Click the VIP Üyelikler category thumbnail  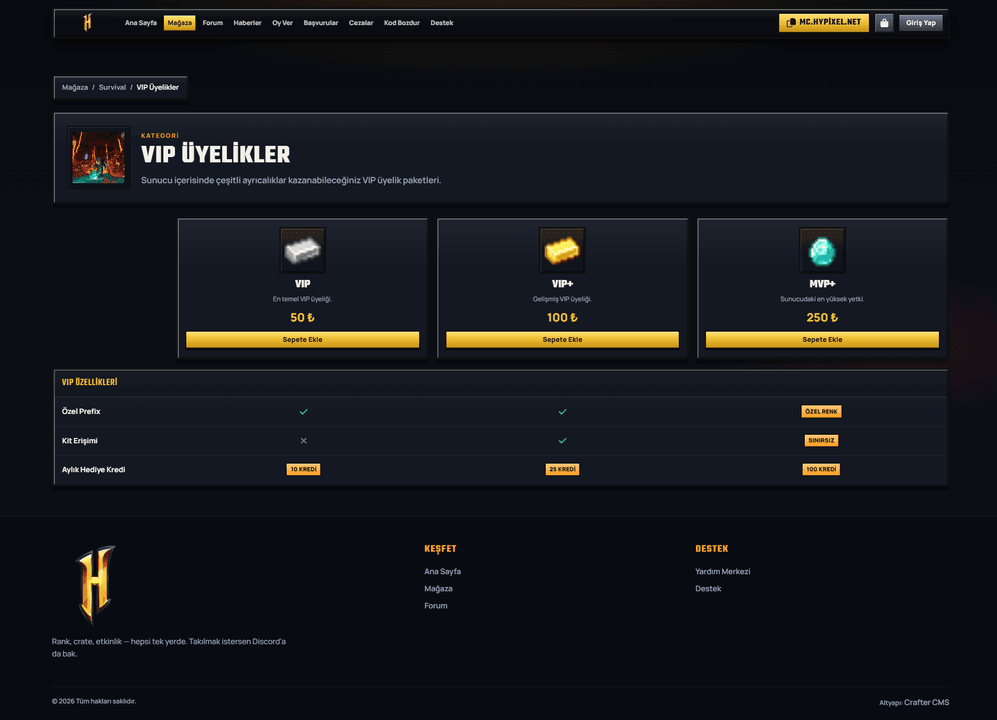click(99, 158)
